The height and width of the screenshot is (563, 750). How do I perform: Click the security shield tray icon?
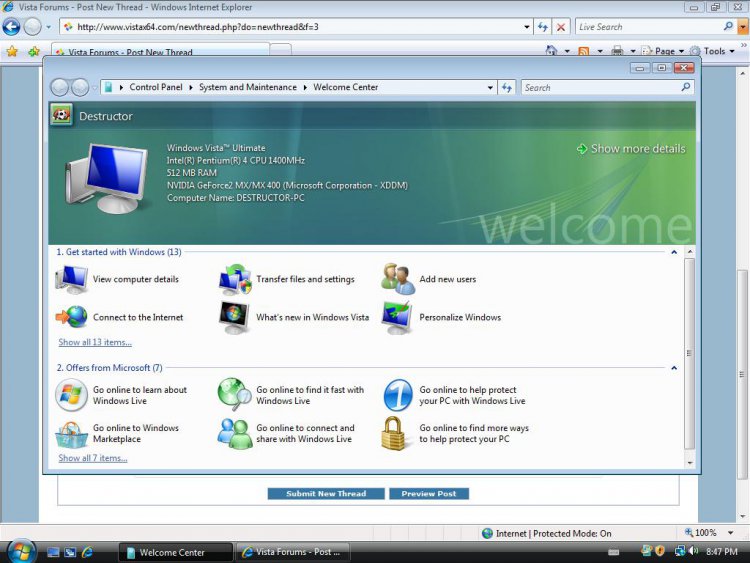click(x=660, y=551)
